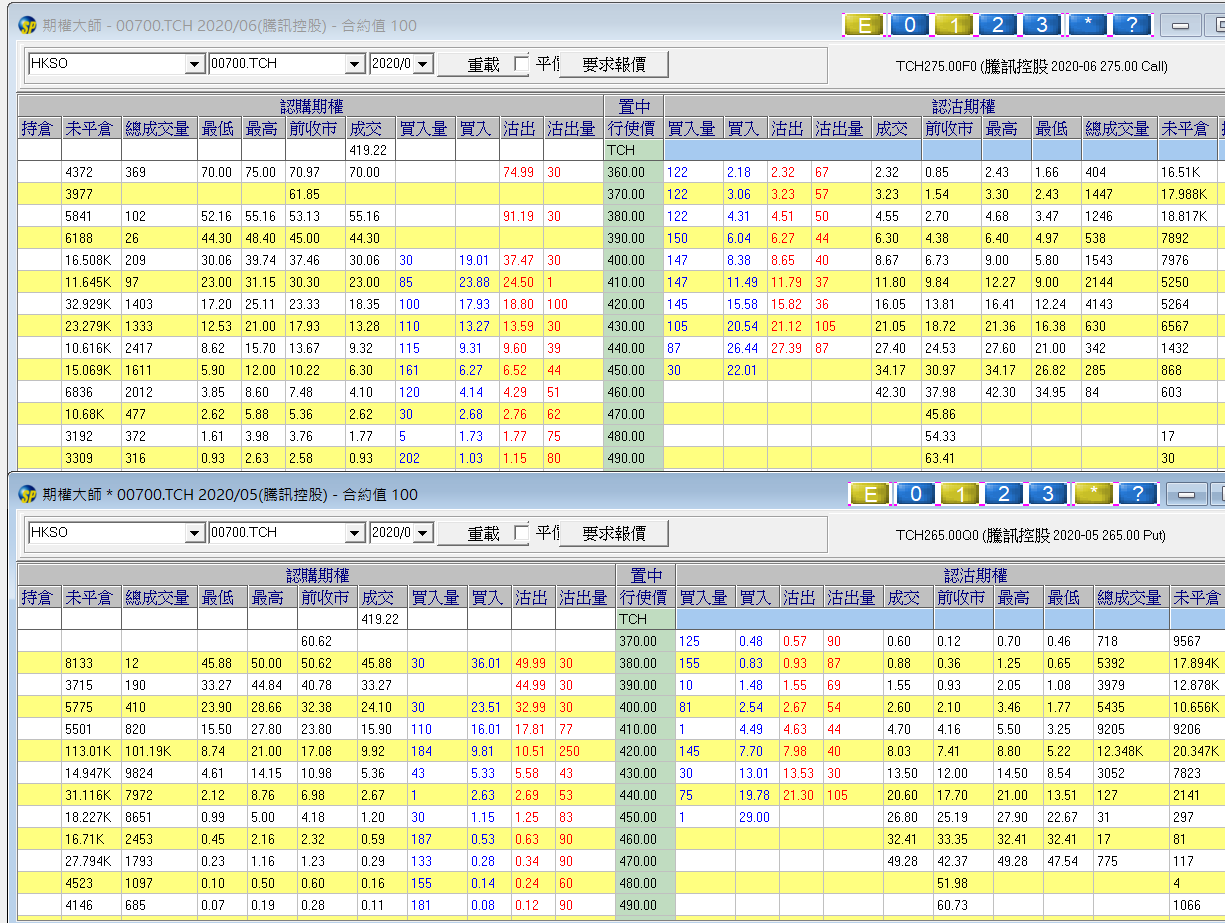Click the 450.00 strike cell in the 2020/06 window
Screen dimensions: 1225x923
(x=633, y=370)
